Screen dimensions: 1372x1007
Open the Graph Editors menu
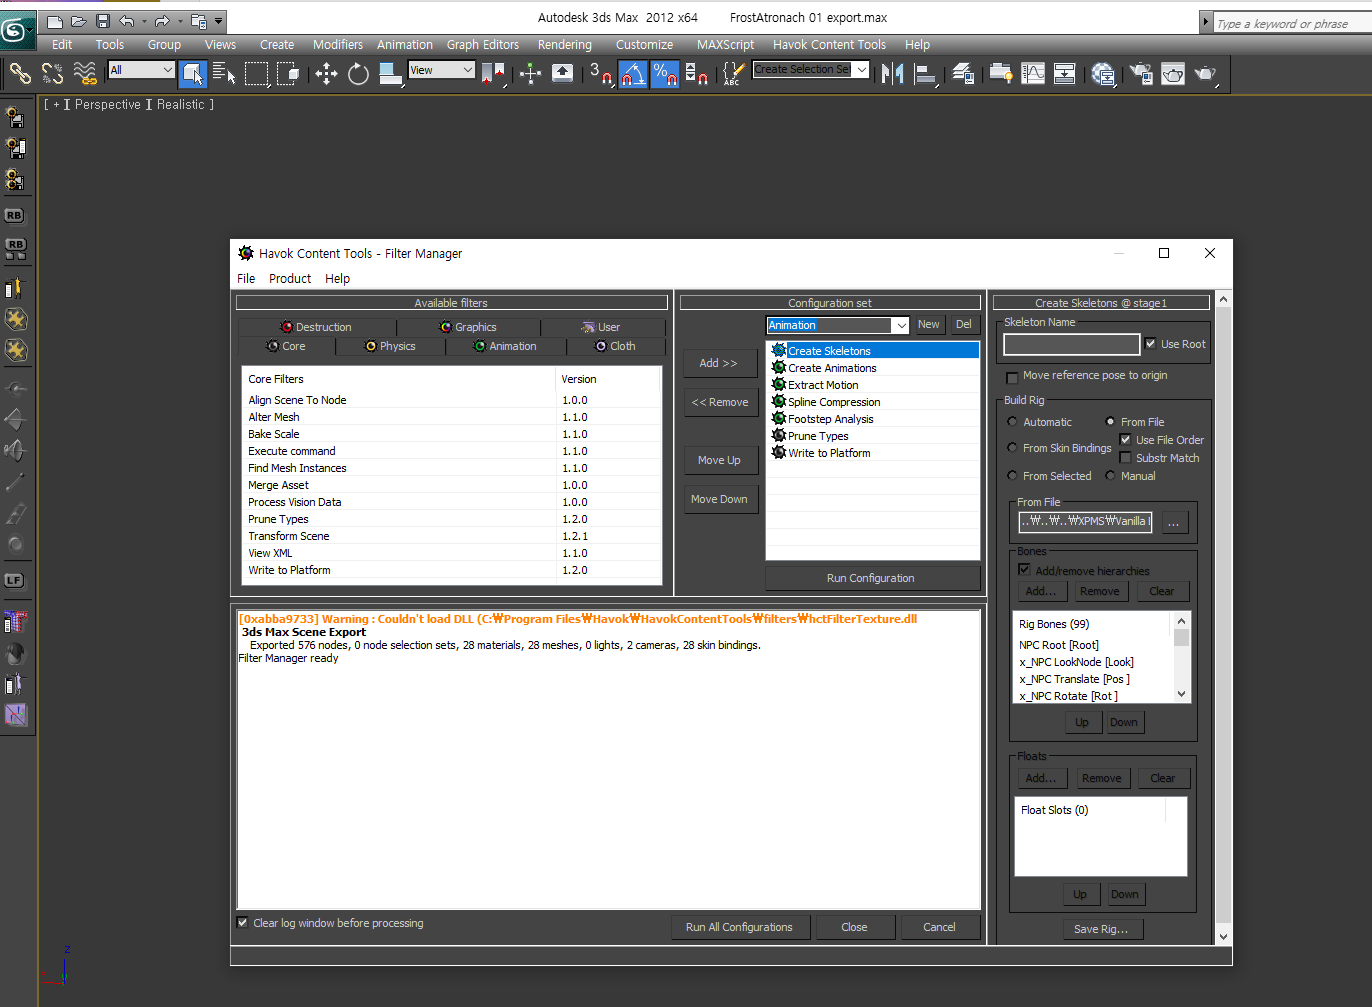click(x=482, y=45)
